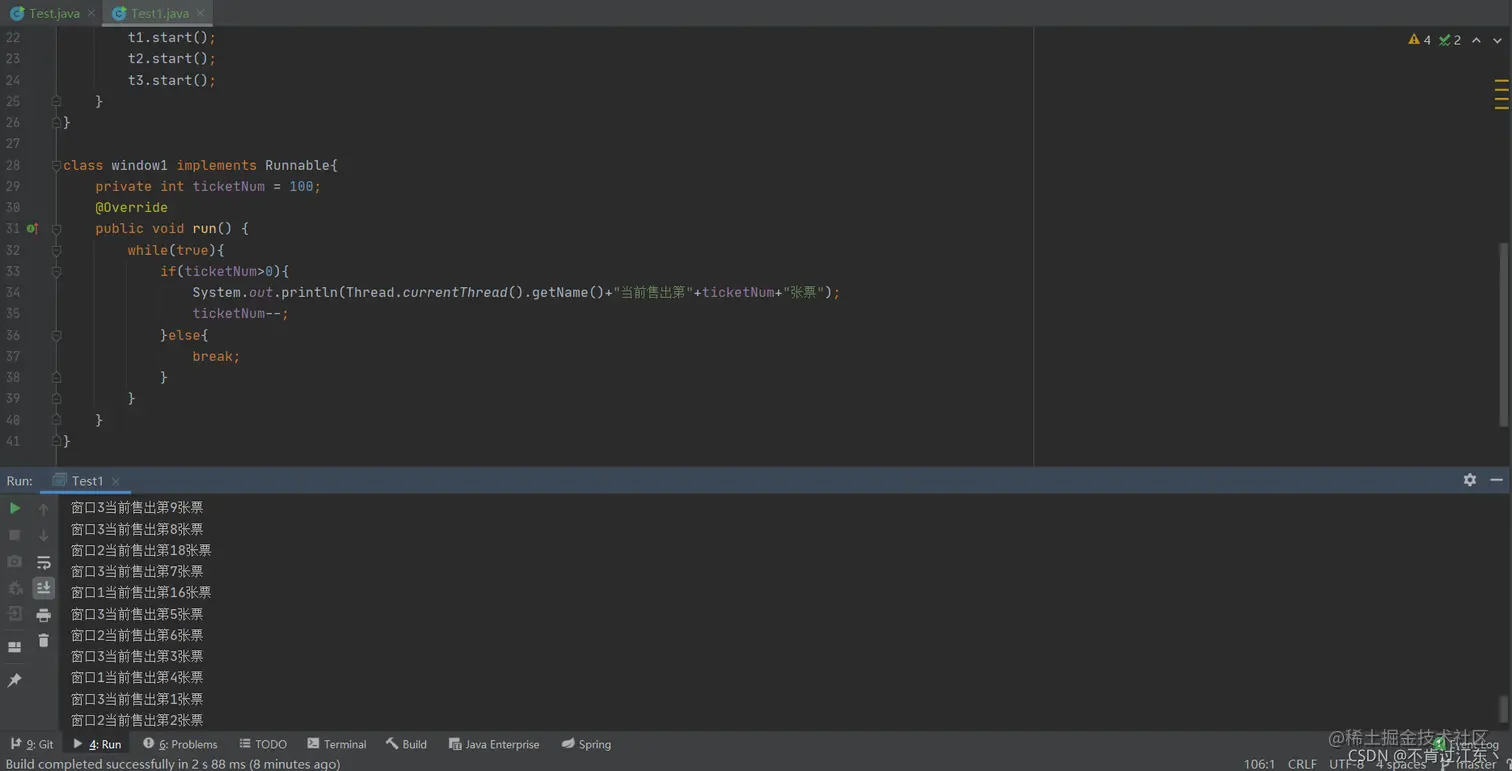The height and width of the screenshot is (771, 1512).
Task: Open the TODO tool window
Action: coord(263,744)
